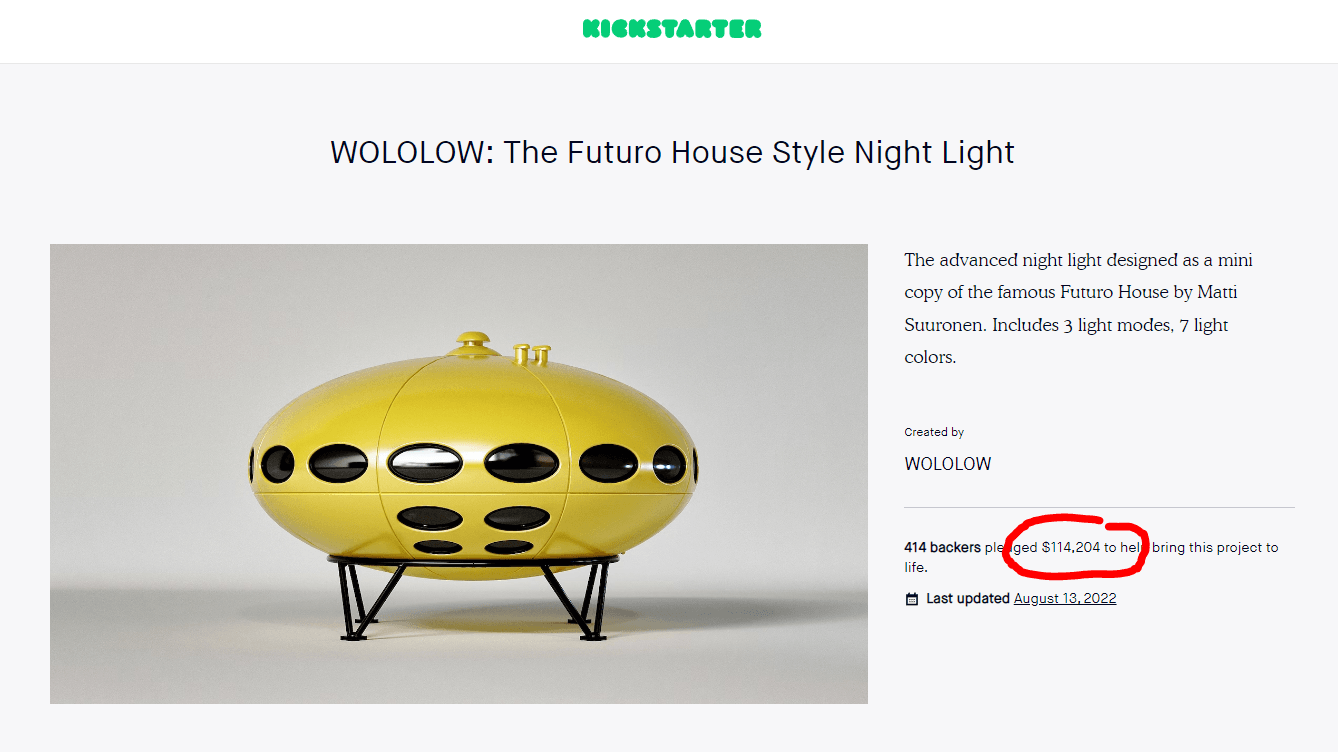Click the $114,204 pledged amount

pyautogui.click(x=1070, y=547)
